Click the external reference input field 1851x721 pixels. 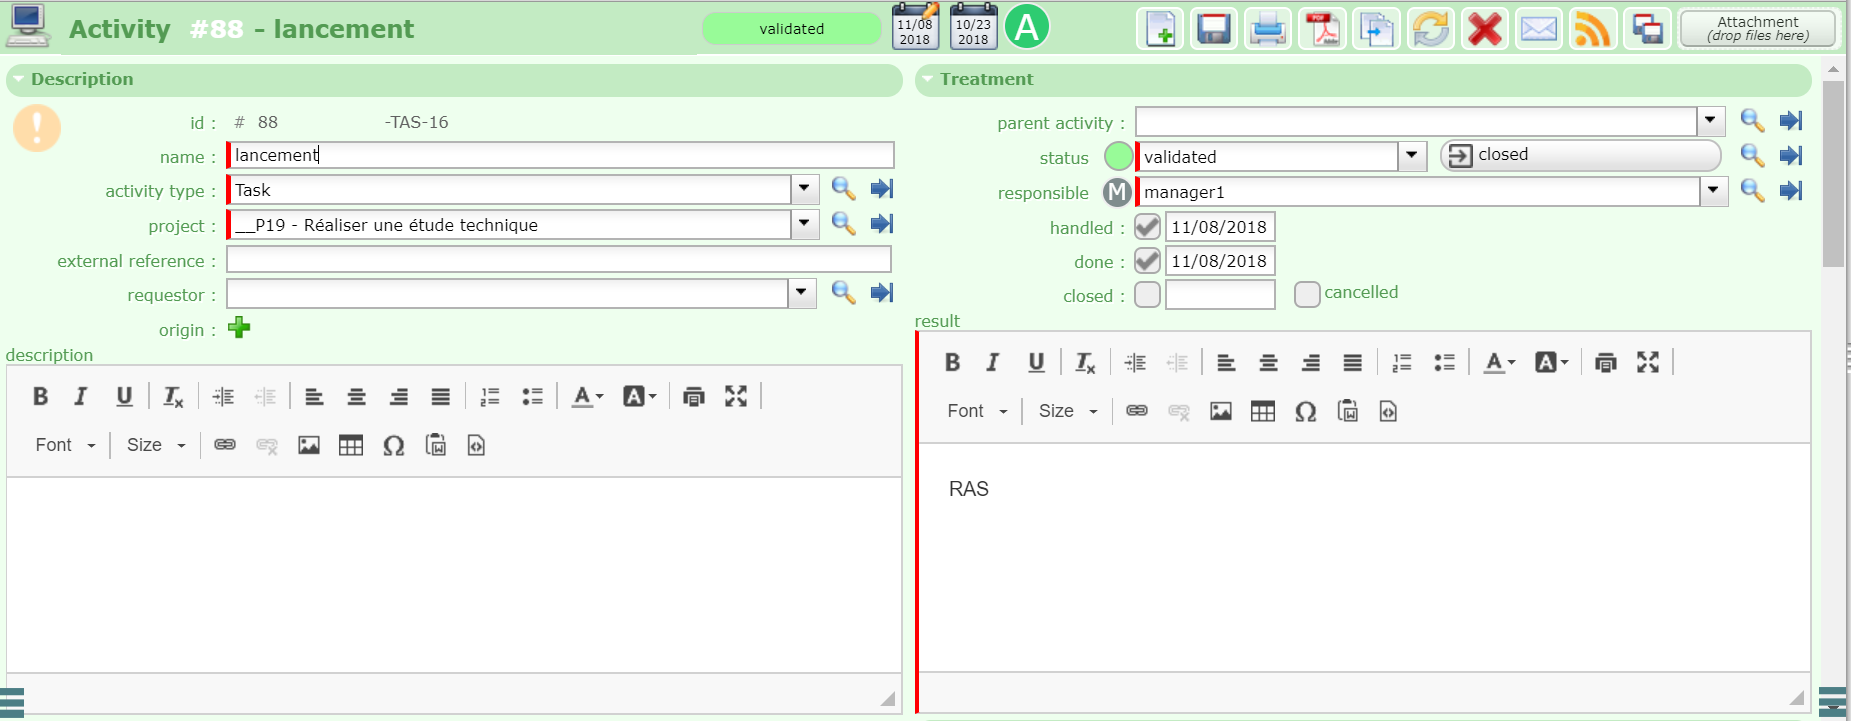pyautogui.click(x=558, y=260)
